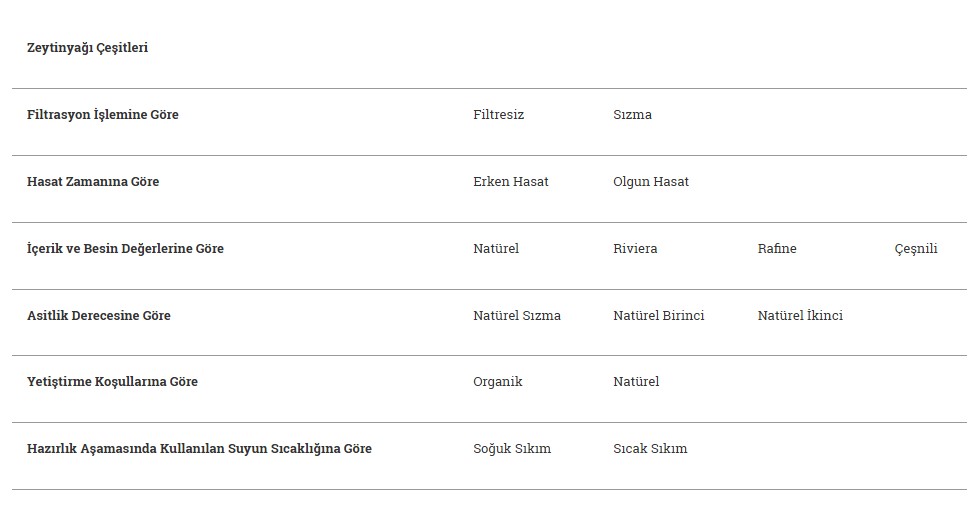Open the Riviera olive oil link
The image size is (980, 506).
(x=635, y=248)
